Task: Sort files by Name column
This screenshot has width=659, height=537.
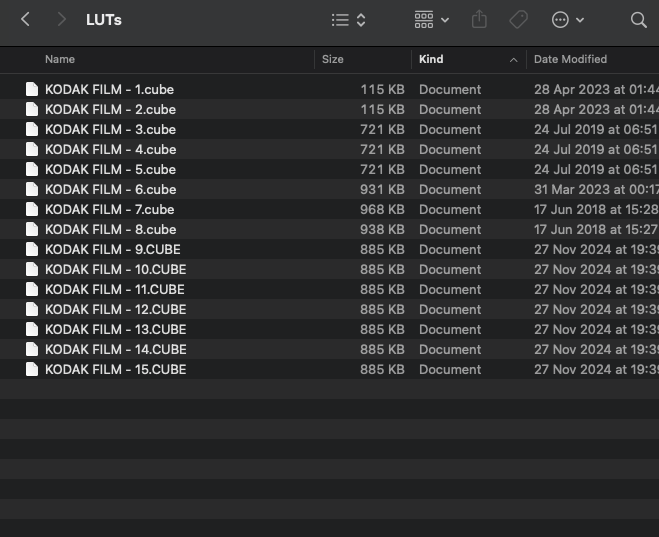Action: coord(60,60)
